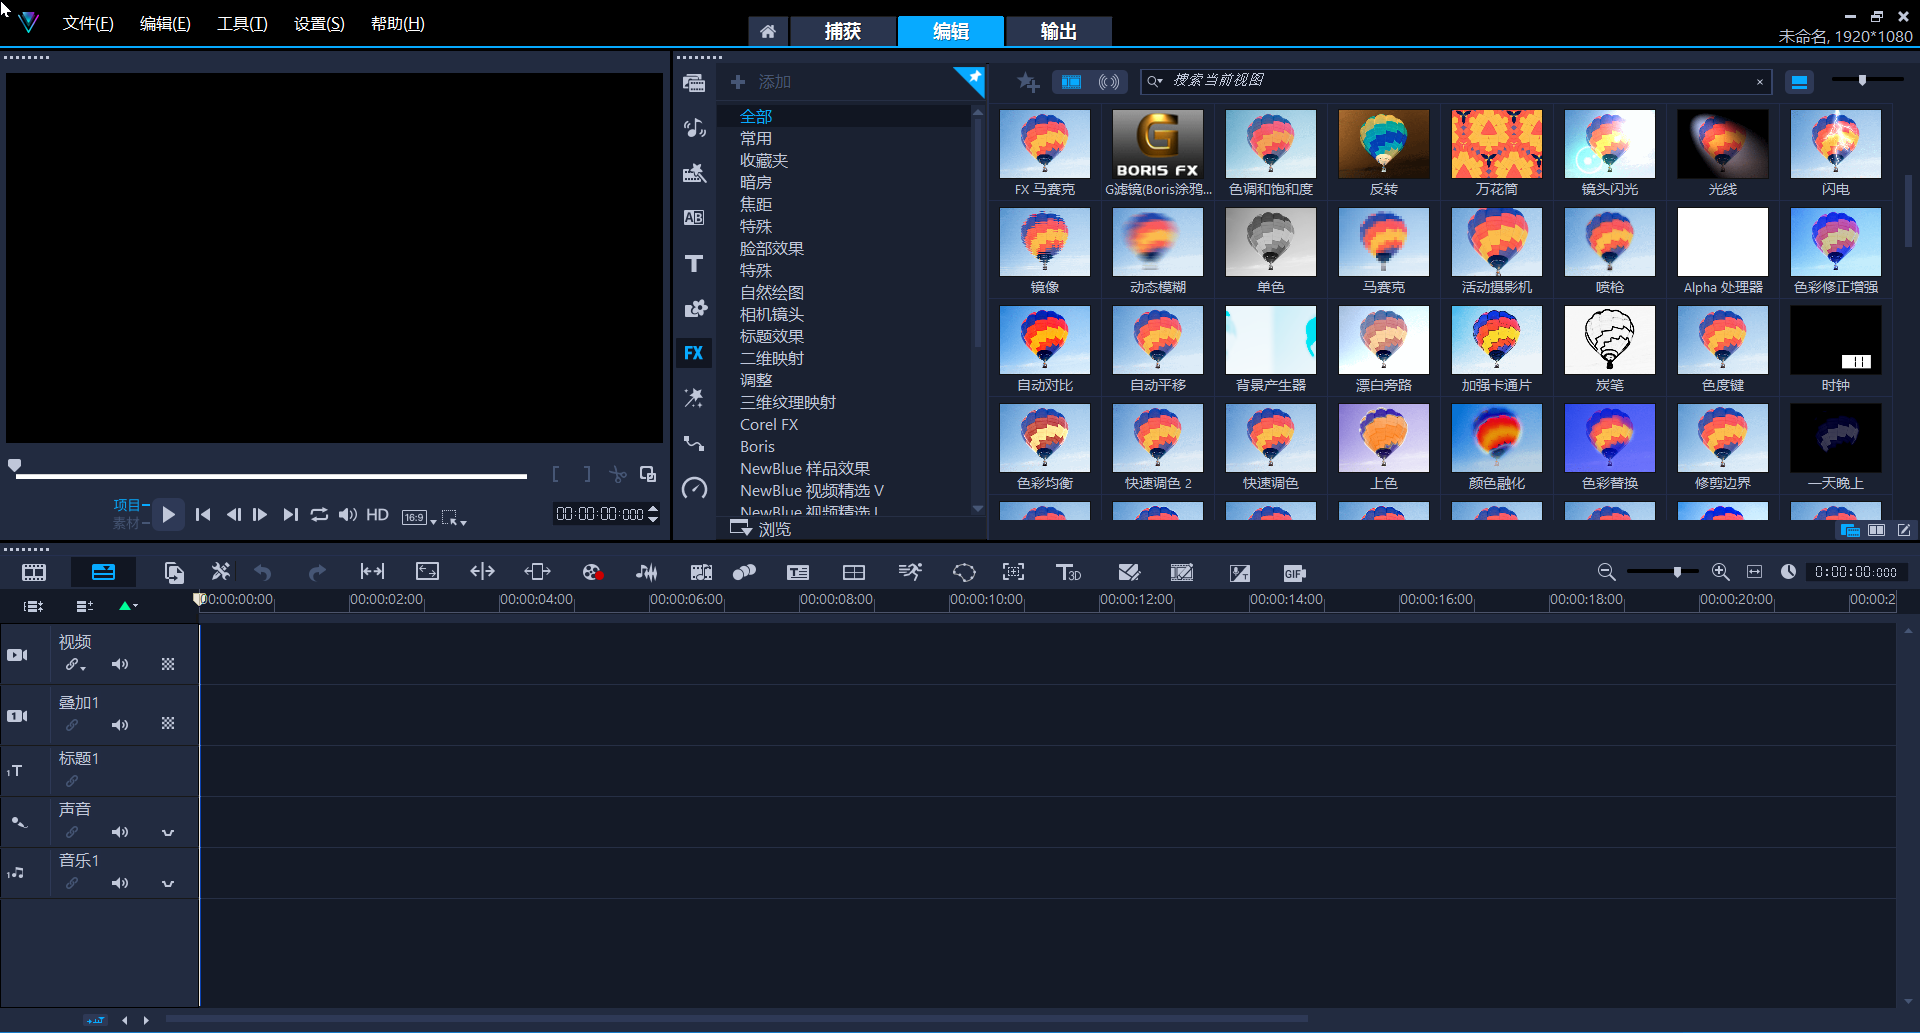Toggle mute on voice track 声音
The image size is (1920, 1033).
click(x=120, y=832)
